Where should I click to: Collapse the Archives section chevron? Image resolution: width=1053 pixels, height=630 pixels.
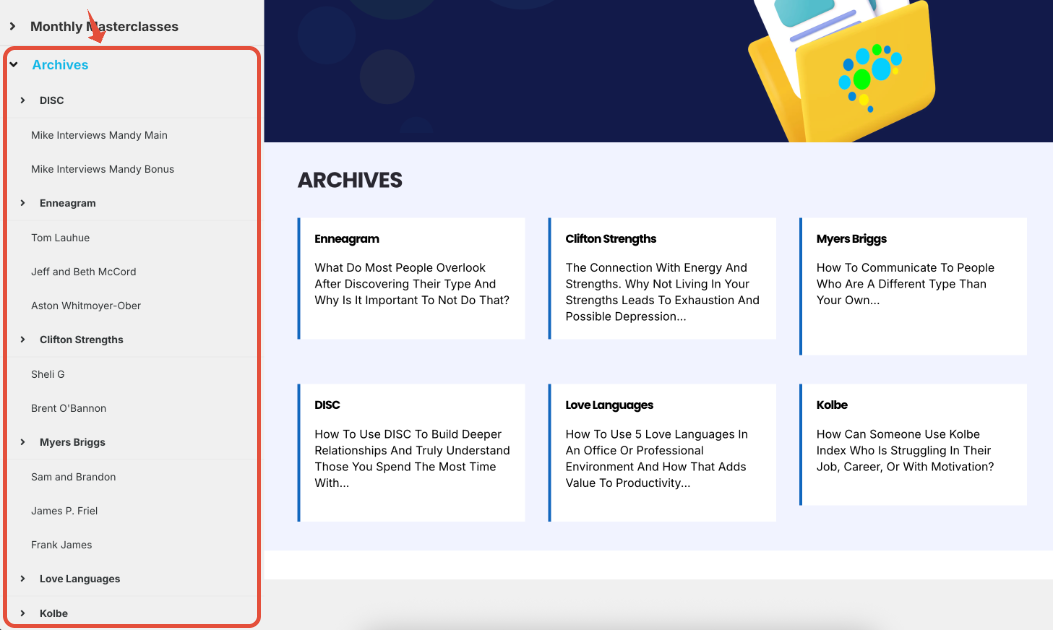(13, 64)
